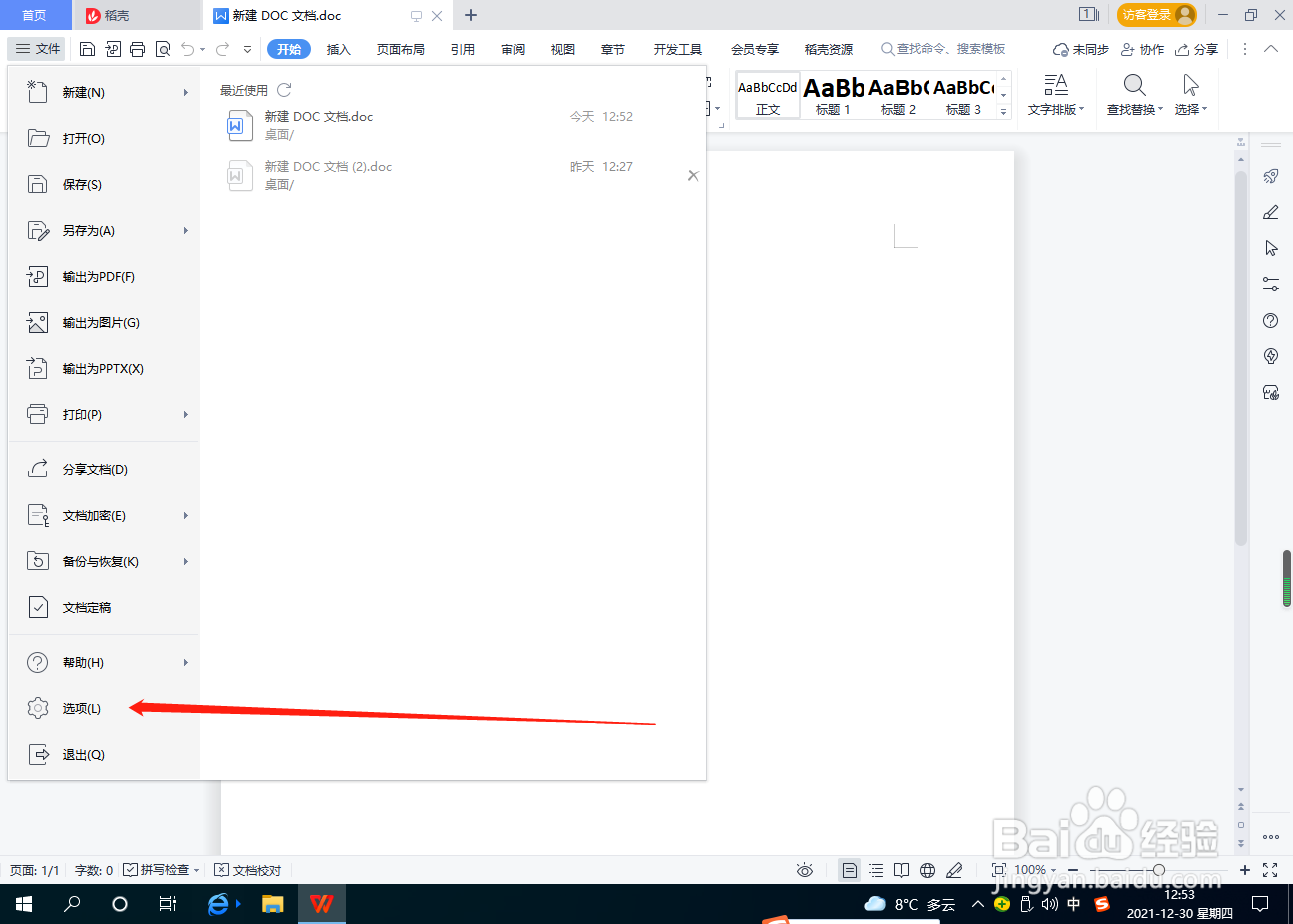Click 访客登录 login button
The height and width of the screenshot is (924, 1293).
[1157, 15]
